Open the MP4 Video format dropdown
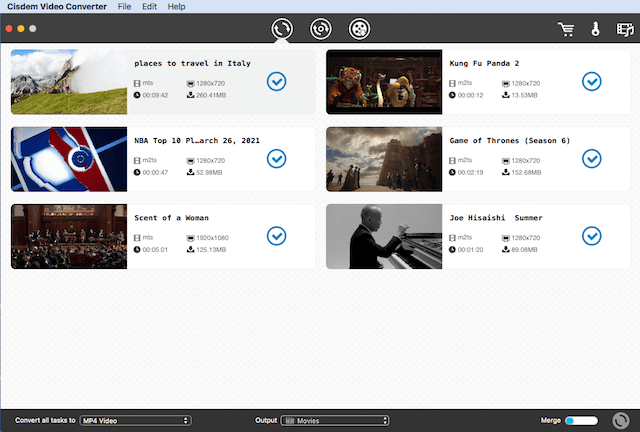This screenshot has width=640, height=432. pos(136,421)
